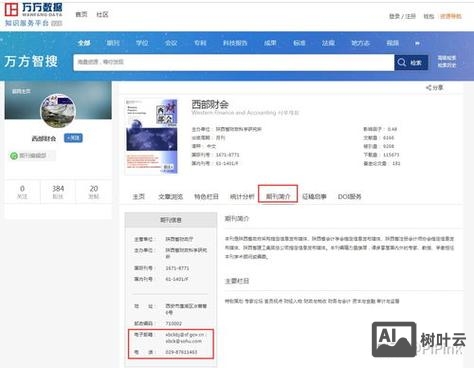Image resolution: width=474 pixels, height=368 pixels.
Task: Click the postal code 710002 value
Action: coord(174,324)
